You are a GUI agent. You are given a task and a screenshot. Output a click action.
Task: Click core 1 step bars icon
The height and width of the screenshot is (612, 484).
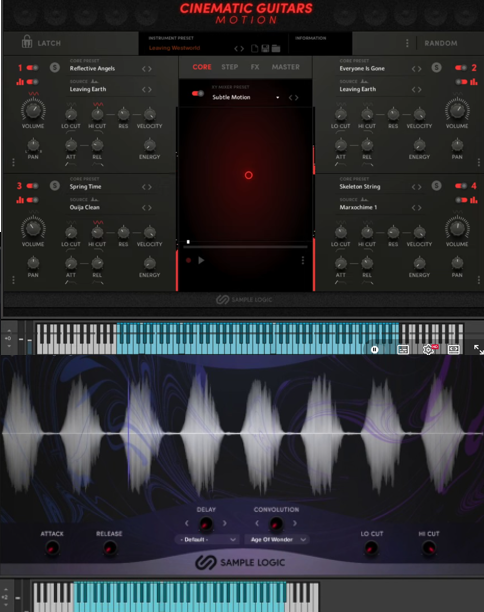(20, 82)
